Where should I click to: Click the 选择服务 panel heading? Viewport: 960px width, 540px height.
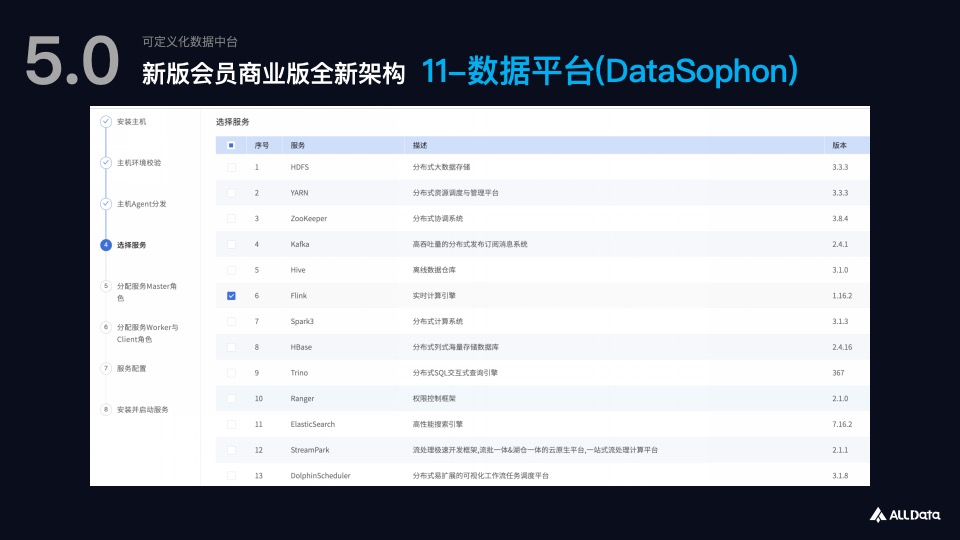tap(233, 122)
